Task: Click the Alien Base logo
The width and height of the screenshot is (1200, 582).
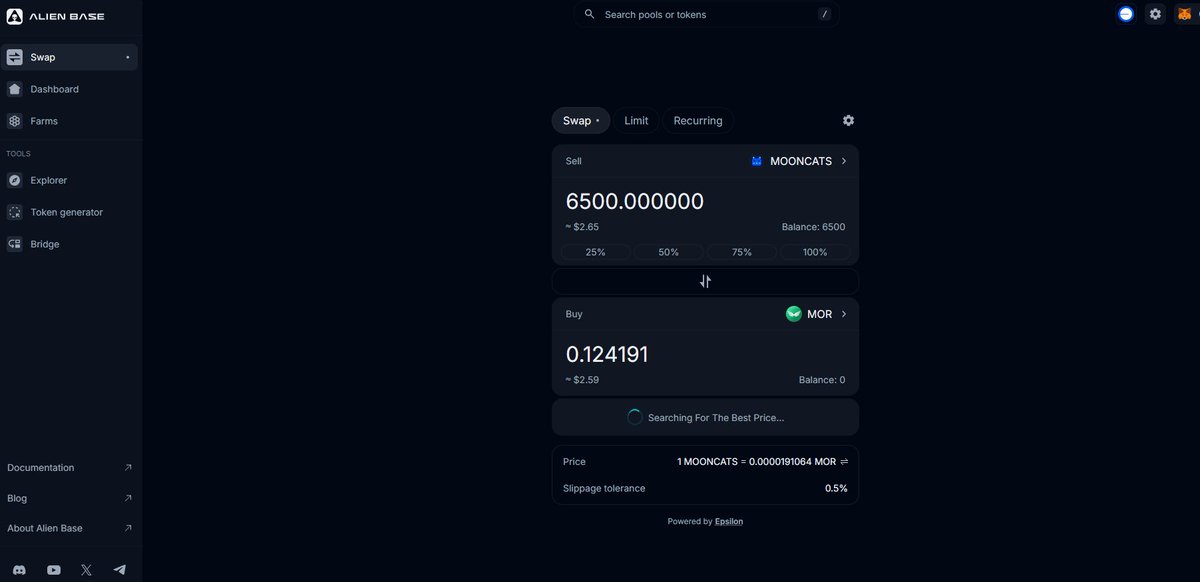Action: (x=56, y=16)
